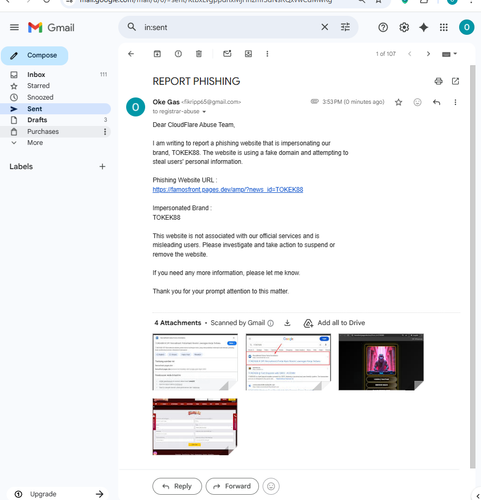Open first attachment with blue button
Viewport: 481px width, 500px height.
click(195, 362)
